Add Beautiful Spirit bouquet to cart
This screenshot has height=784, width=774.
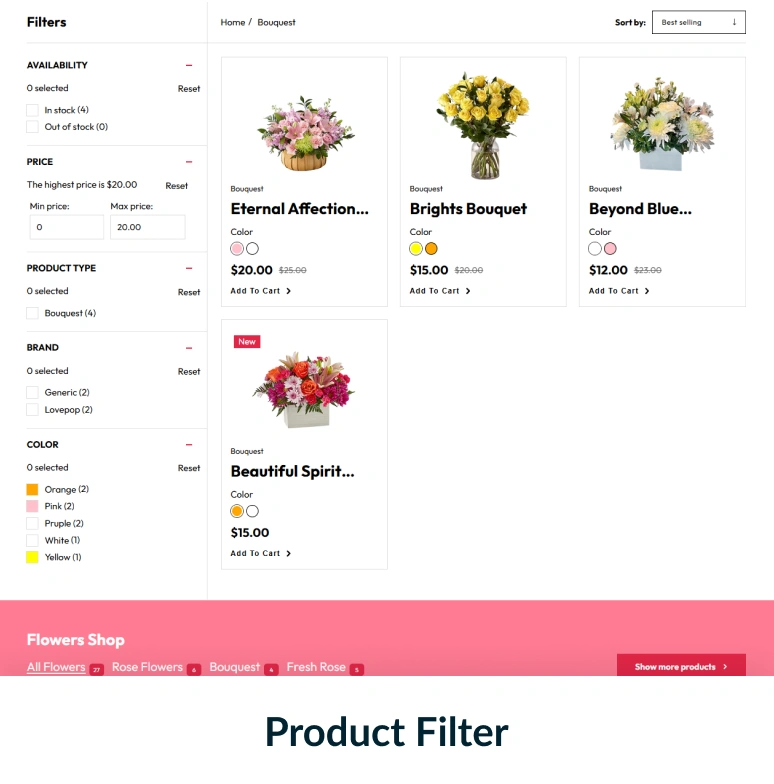click(260, 554)
